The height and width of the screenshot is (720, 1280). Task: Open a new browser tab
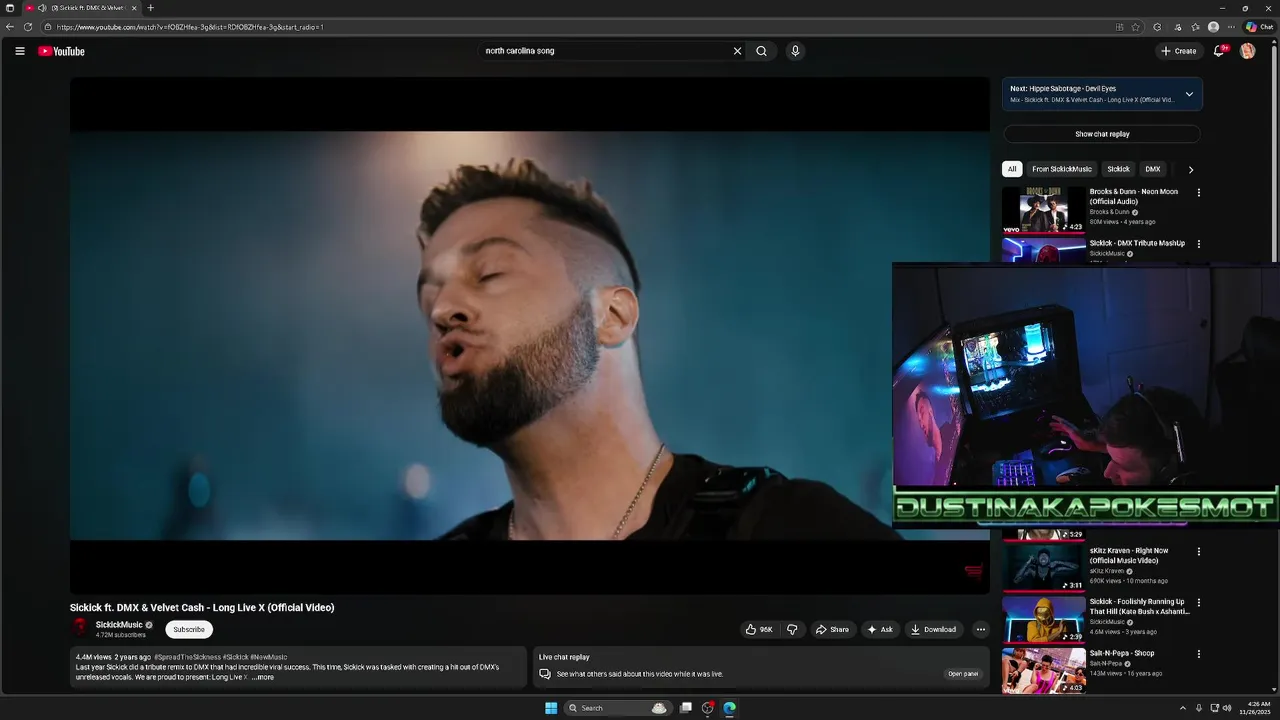point(150,8)
